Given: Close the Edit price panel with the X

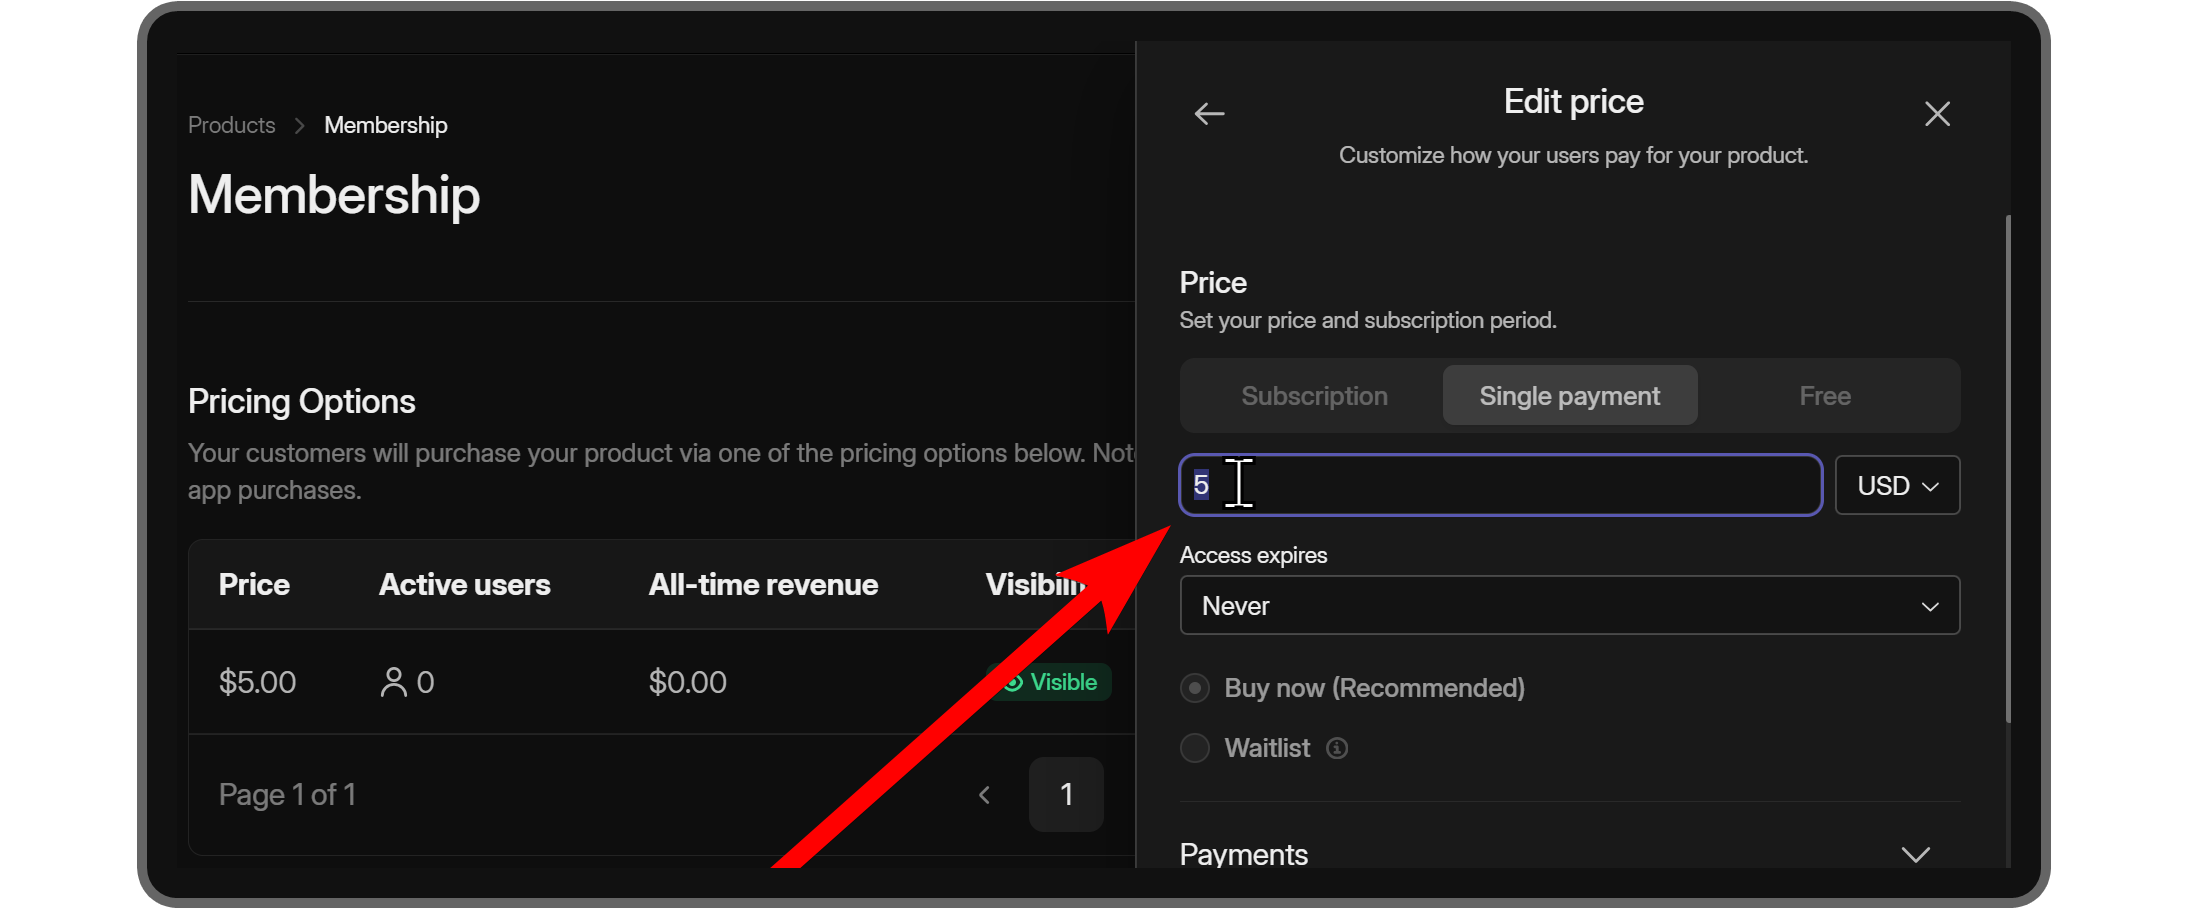Looking at the screenshot, I should (1937, 113).
